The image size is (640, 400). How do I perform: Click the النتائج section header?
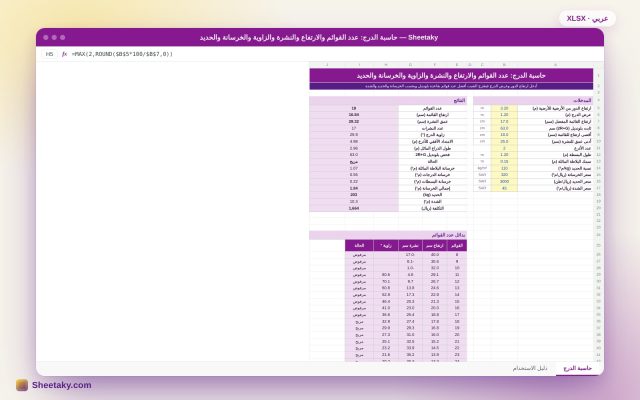tap(388, 100)
